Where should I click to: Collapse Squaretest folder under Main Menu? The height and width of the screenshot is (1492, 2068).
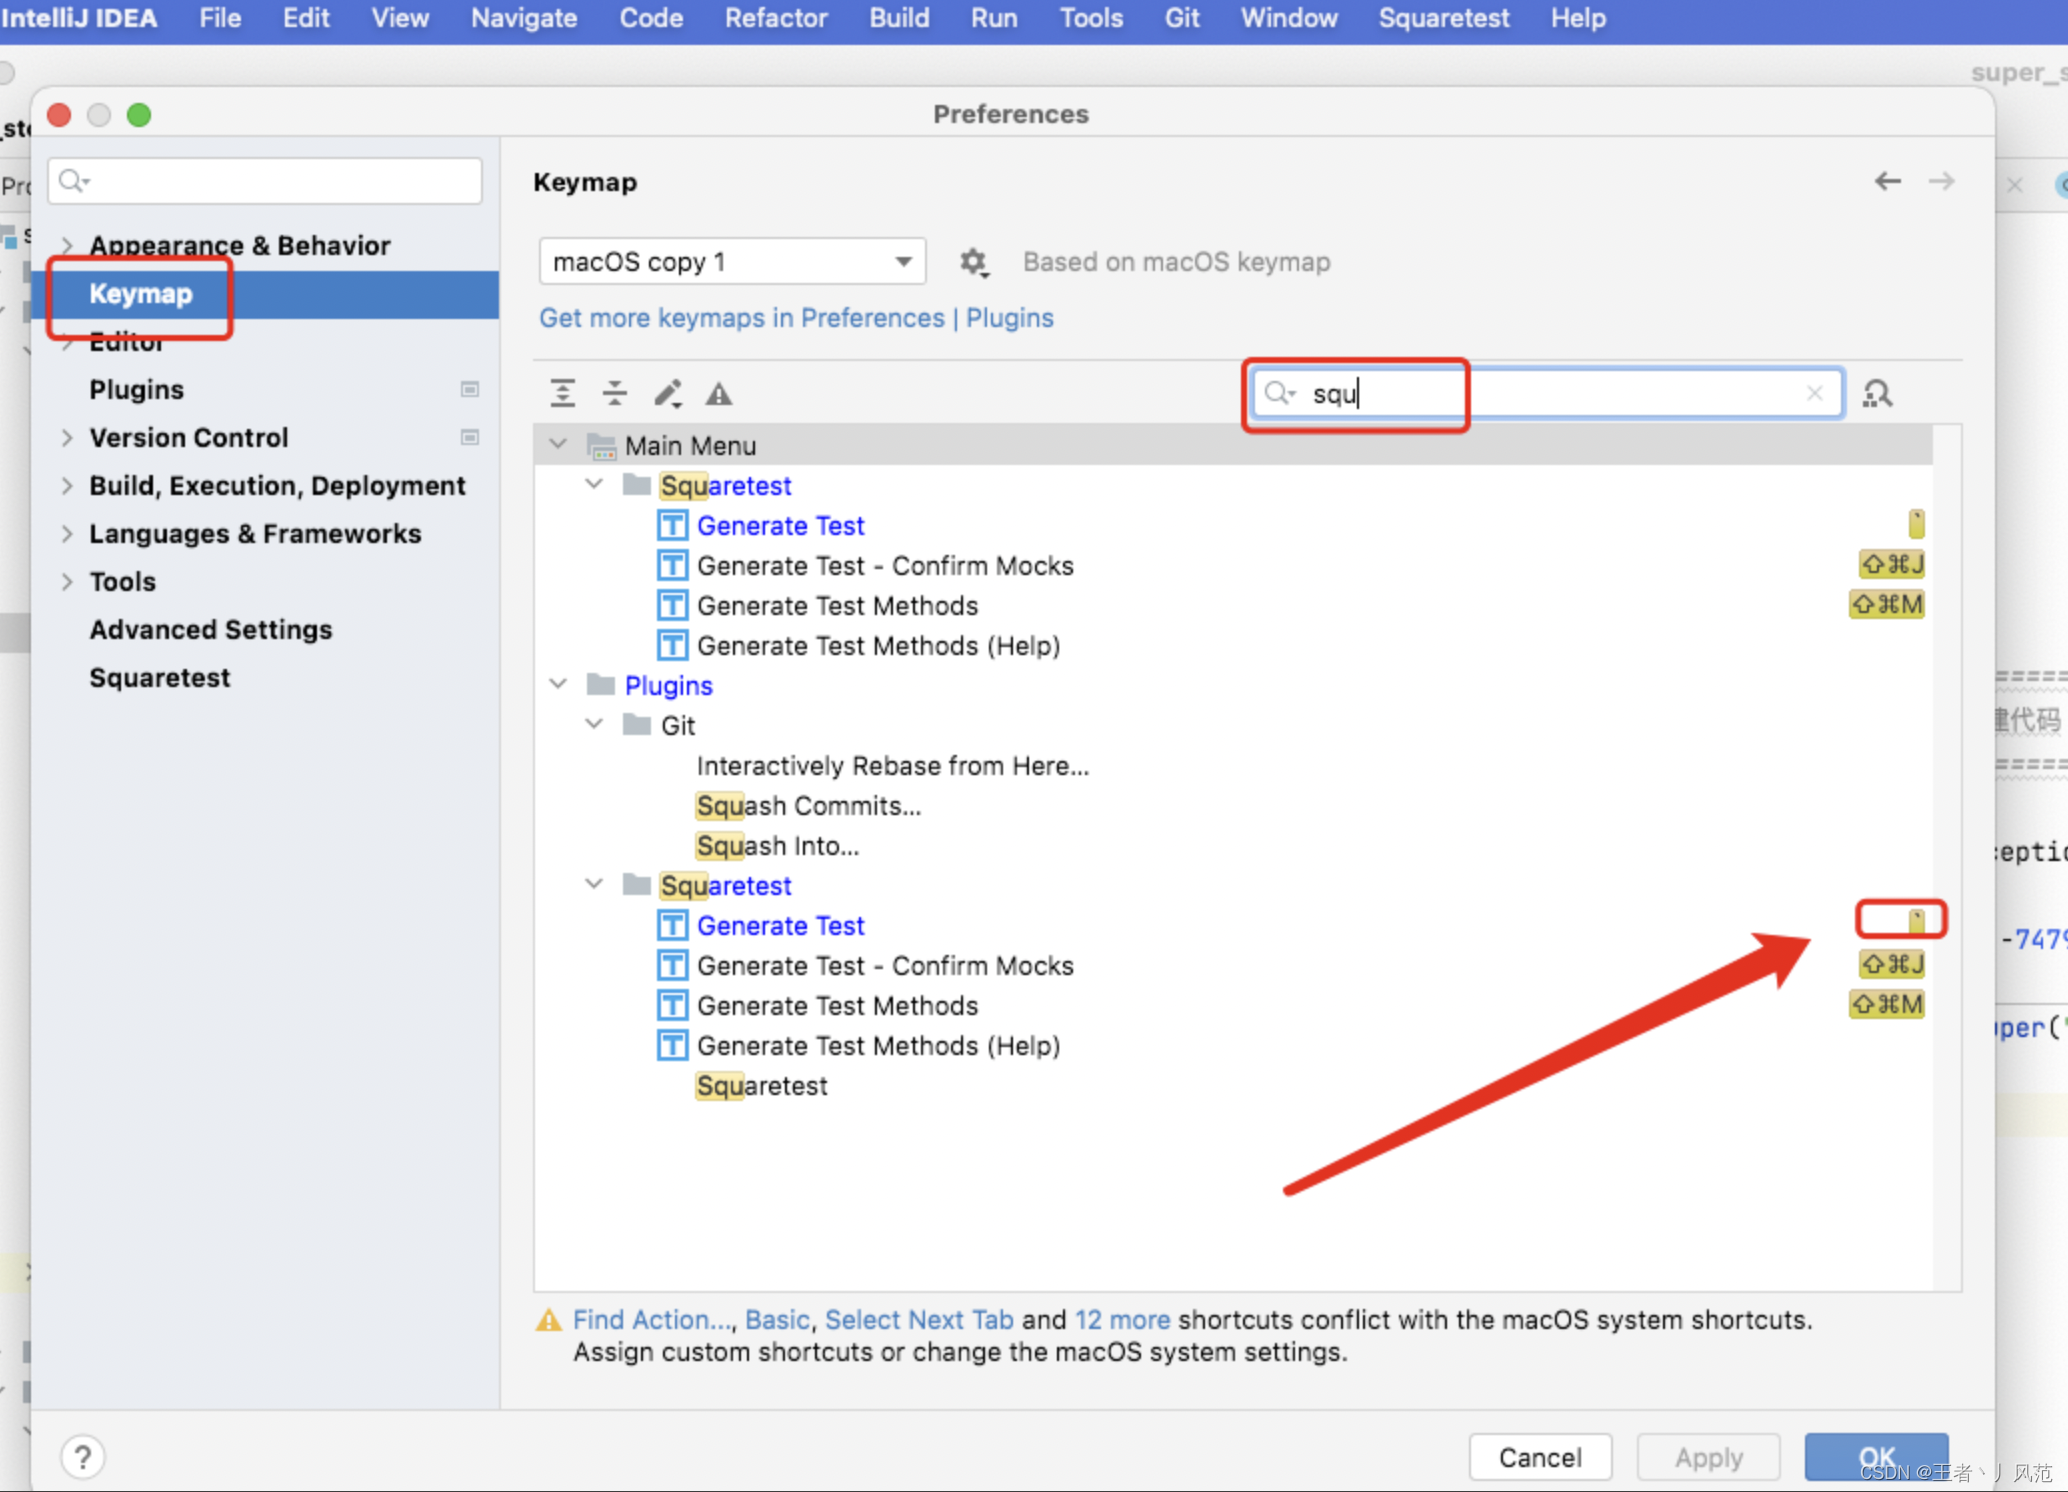pos(594,485)
